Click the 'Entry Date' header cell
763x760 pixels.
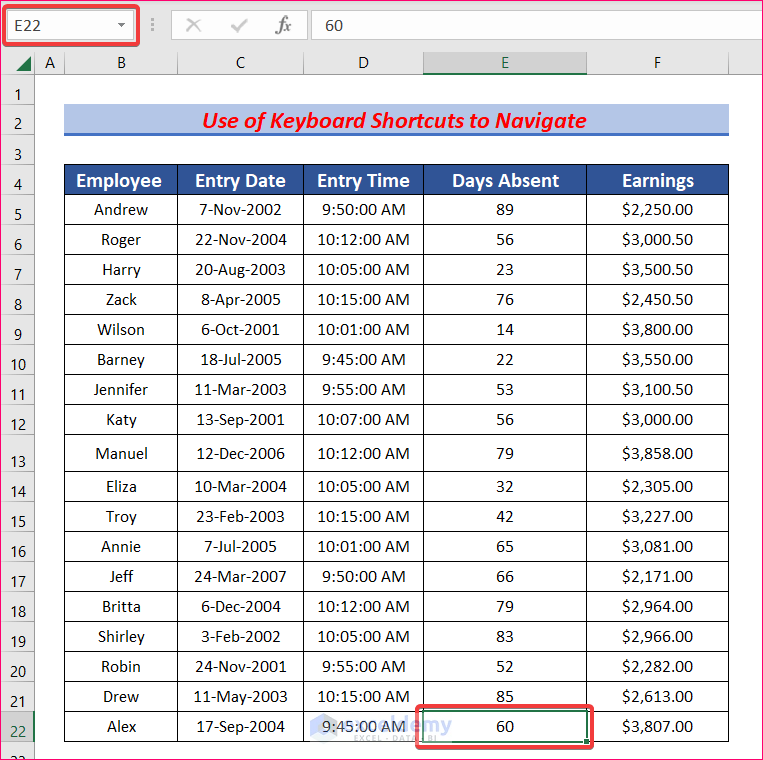pos(240,181)
